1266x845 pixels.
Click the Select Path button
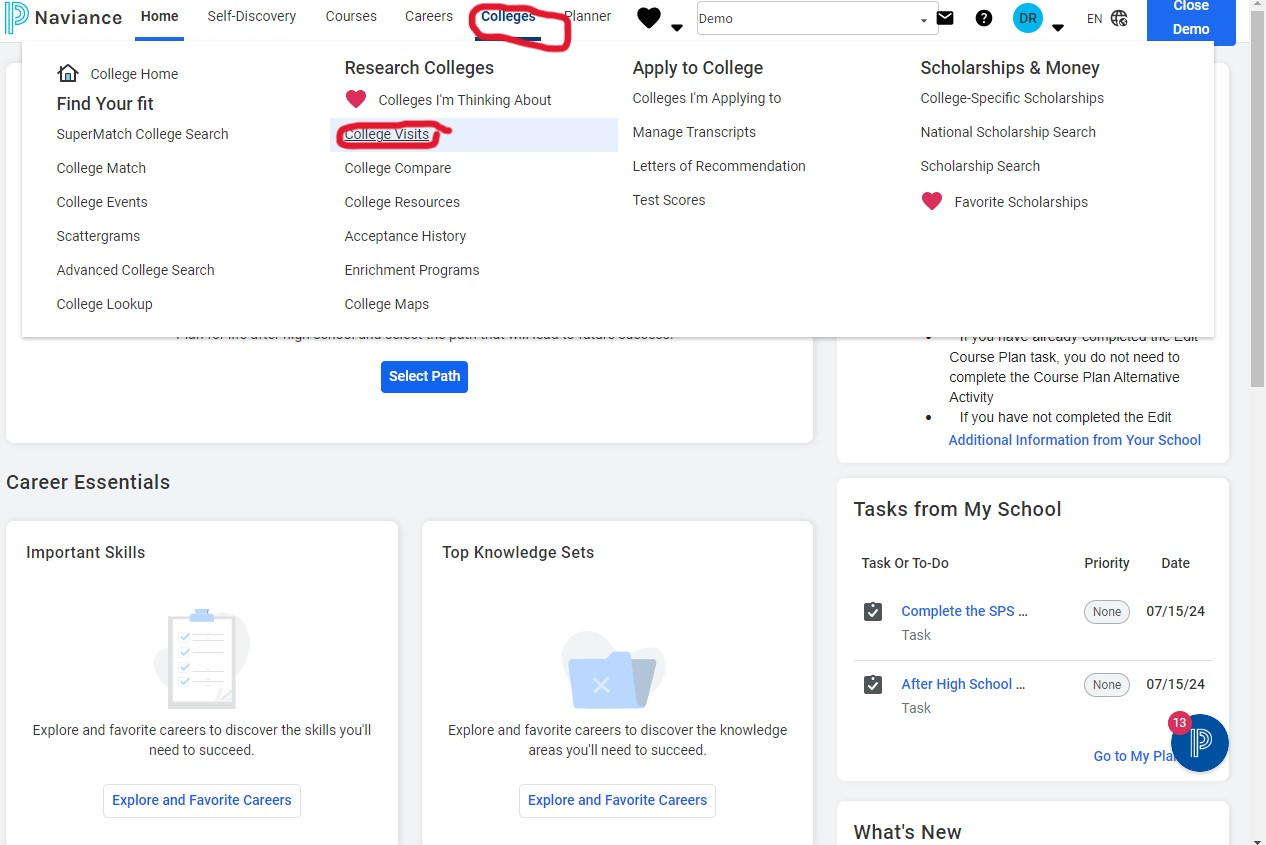(x=424, y=376)
